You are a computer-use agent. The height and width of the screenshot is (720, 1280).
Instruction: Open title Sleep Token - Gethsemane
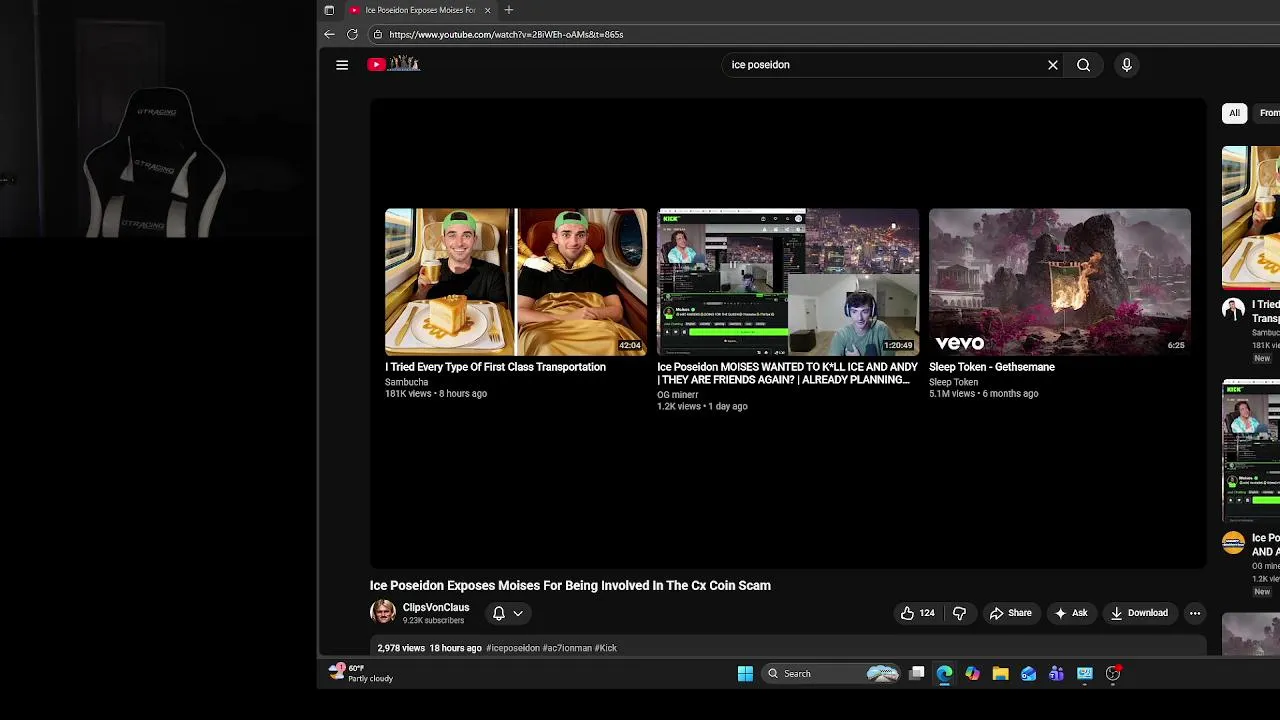[x=992, y=367]
